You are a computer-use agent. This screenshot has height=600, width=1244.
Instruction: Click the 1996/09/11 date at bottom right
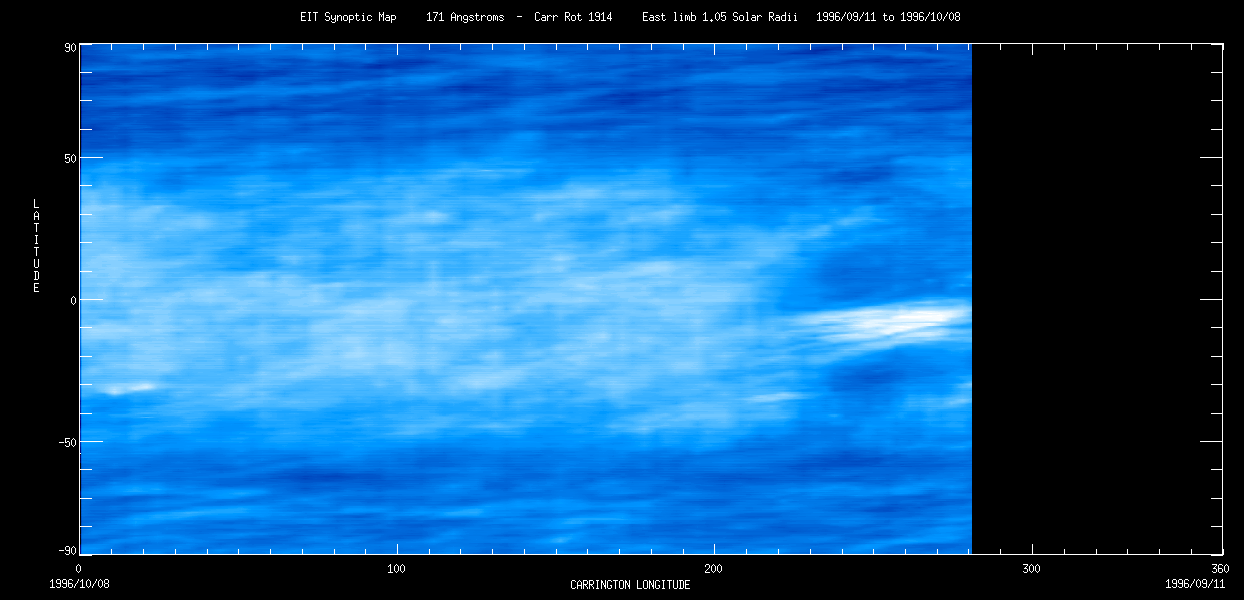(x=1196, y=583)
